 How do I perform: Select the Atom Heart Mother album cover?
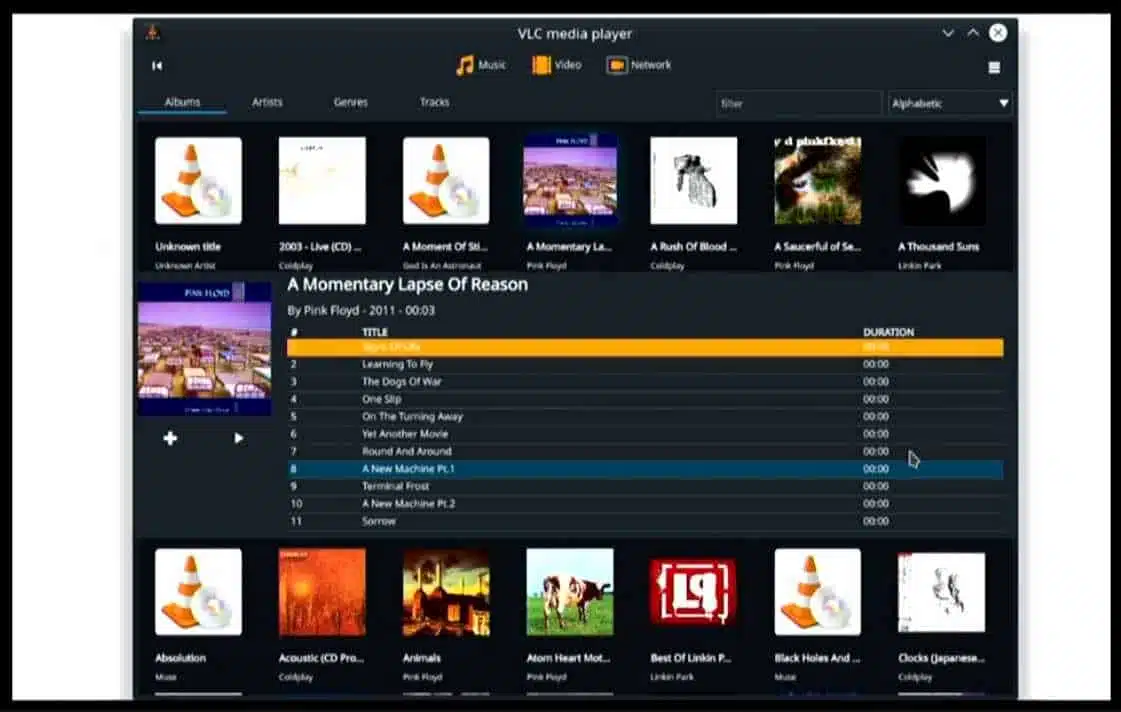click(570, 592)
